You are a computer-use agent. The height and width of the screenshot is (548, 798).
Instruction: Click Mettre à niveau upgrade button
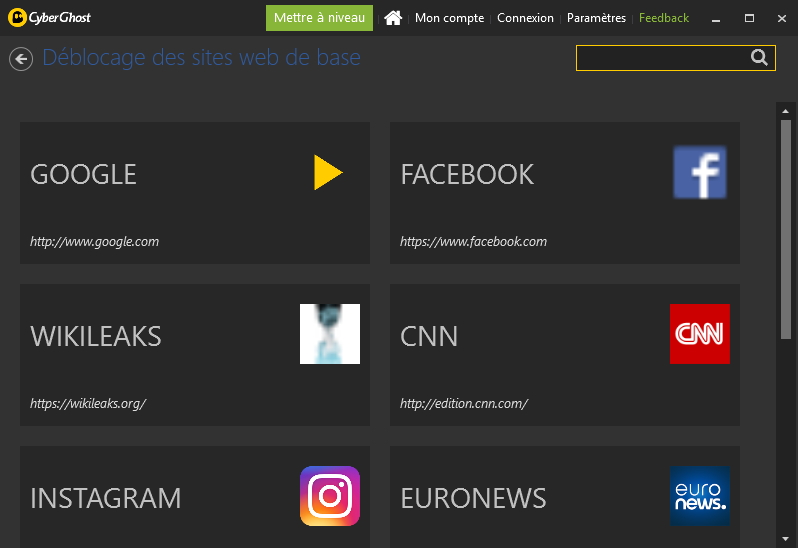pyautogui.click(x=319, y=18)
